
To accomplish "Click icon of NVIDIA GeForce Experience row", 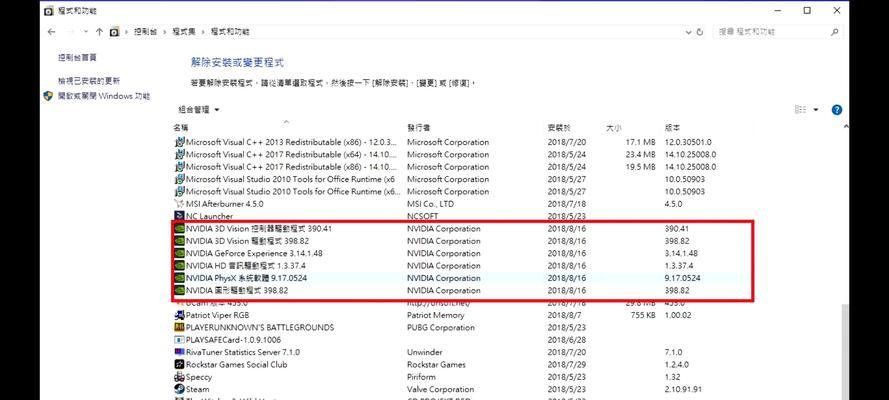I will 179,253.
